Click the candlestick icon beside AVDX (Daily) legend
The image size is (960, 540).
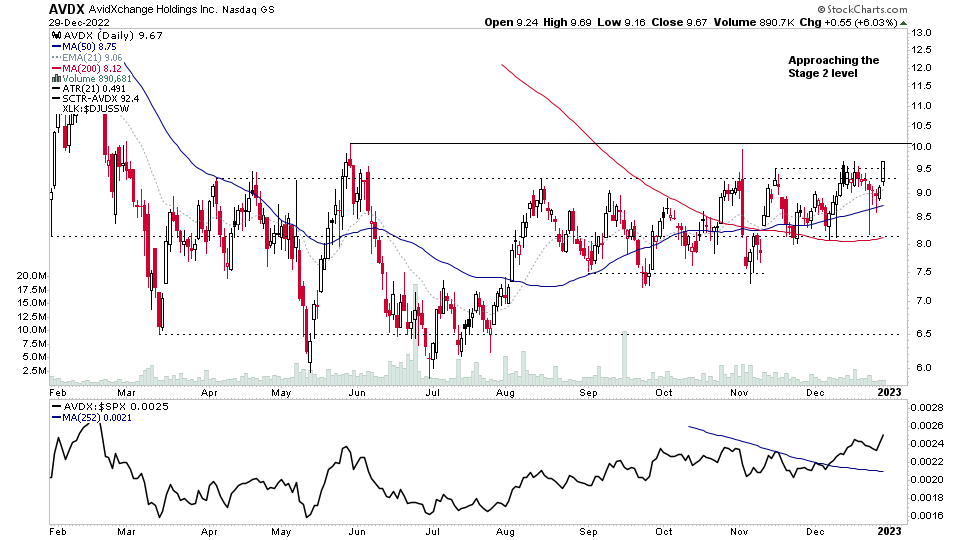tap(57, 36)
